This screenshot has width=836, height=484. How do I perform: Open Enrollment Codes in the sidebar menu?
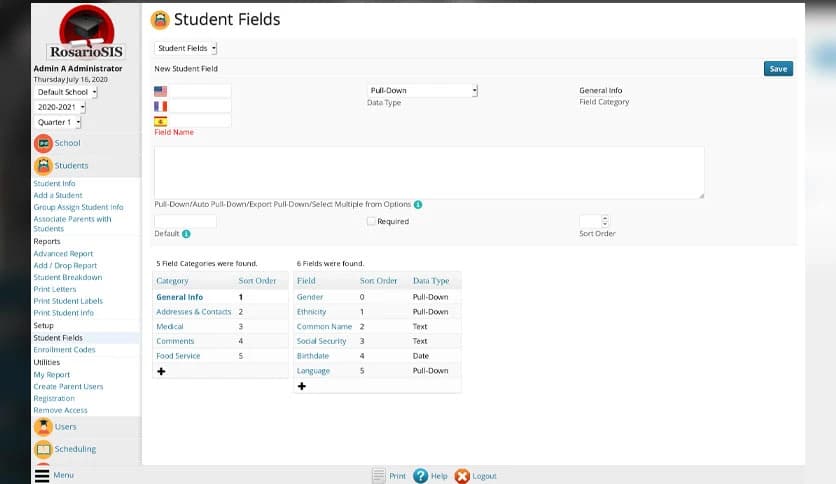64,350
